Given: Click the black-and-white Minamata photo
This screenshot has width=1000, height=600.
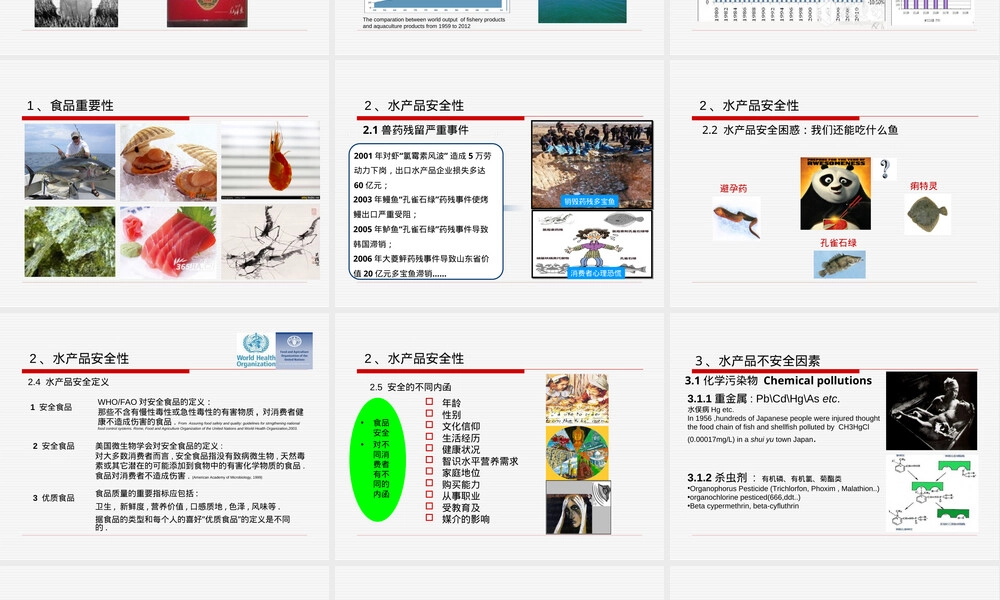Looking at the screenshot, I should point(931,411).
